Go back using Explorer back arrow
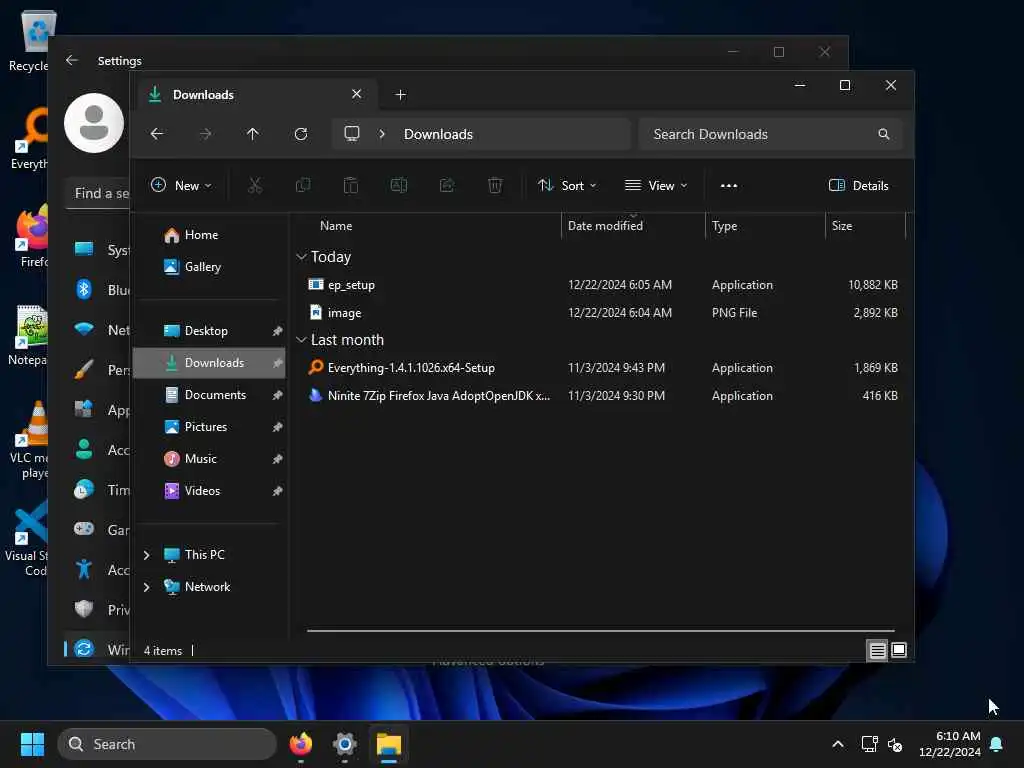The height and width of the screenshot is (768, 1024). 157,134
